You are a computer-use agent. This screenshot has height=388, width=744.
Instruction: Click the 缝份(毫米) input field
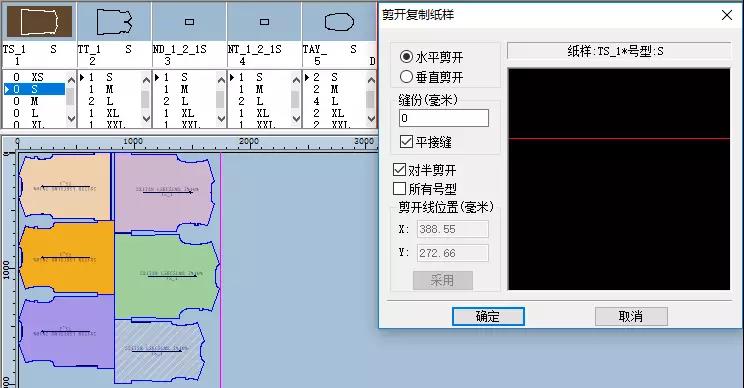point(444,118)
